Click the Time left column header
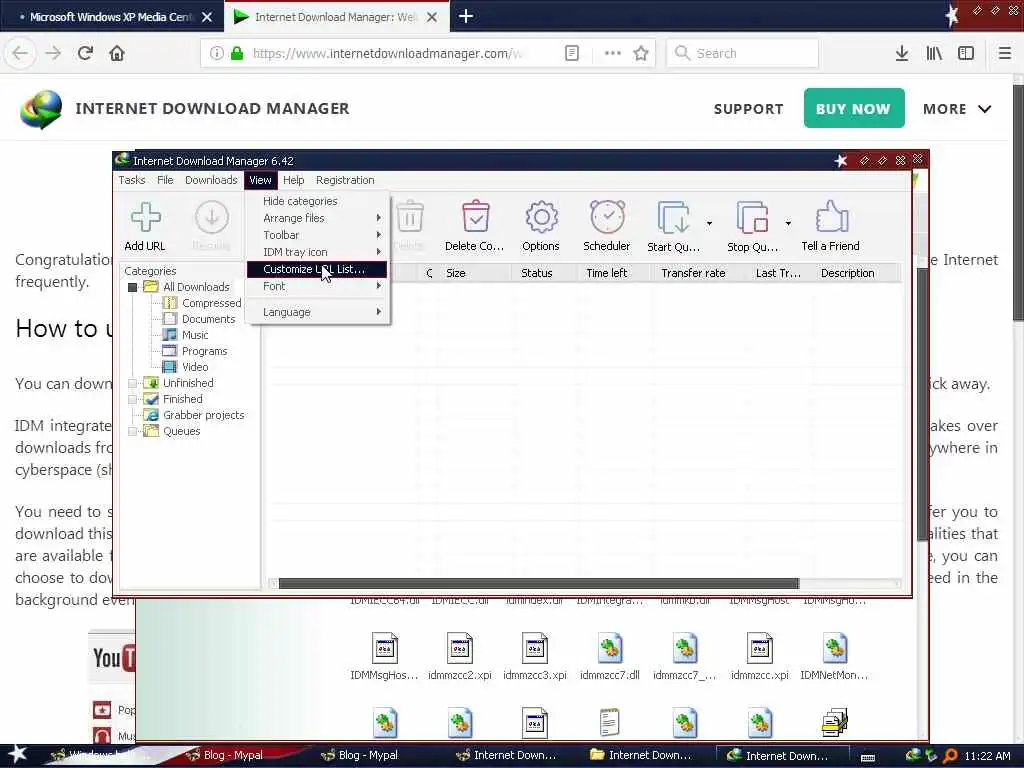Viewport: 1024px width, 768px height. pos(607,273)
